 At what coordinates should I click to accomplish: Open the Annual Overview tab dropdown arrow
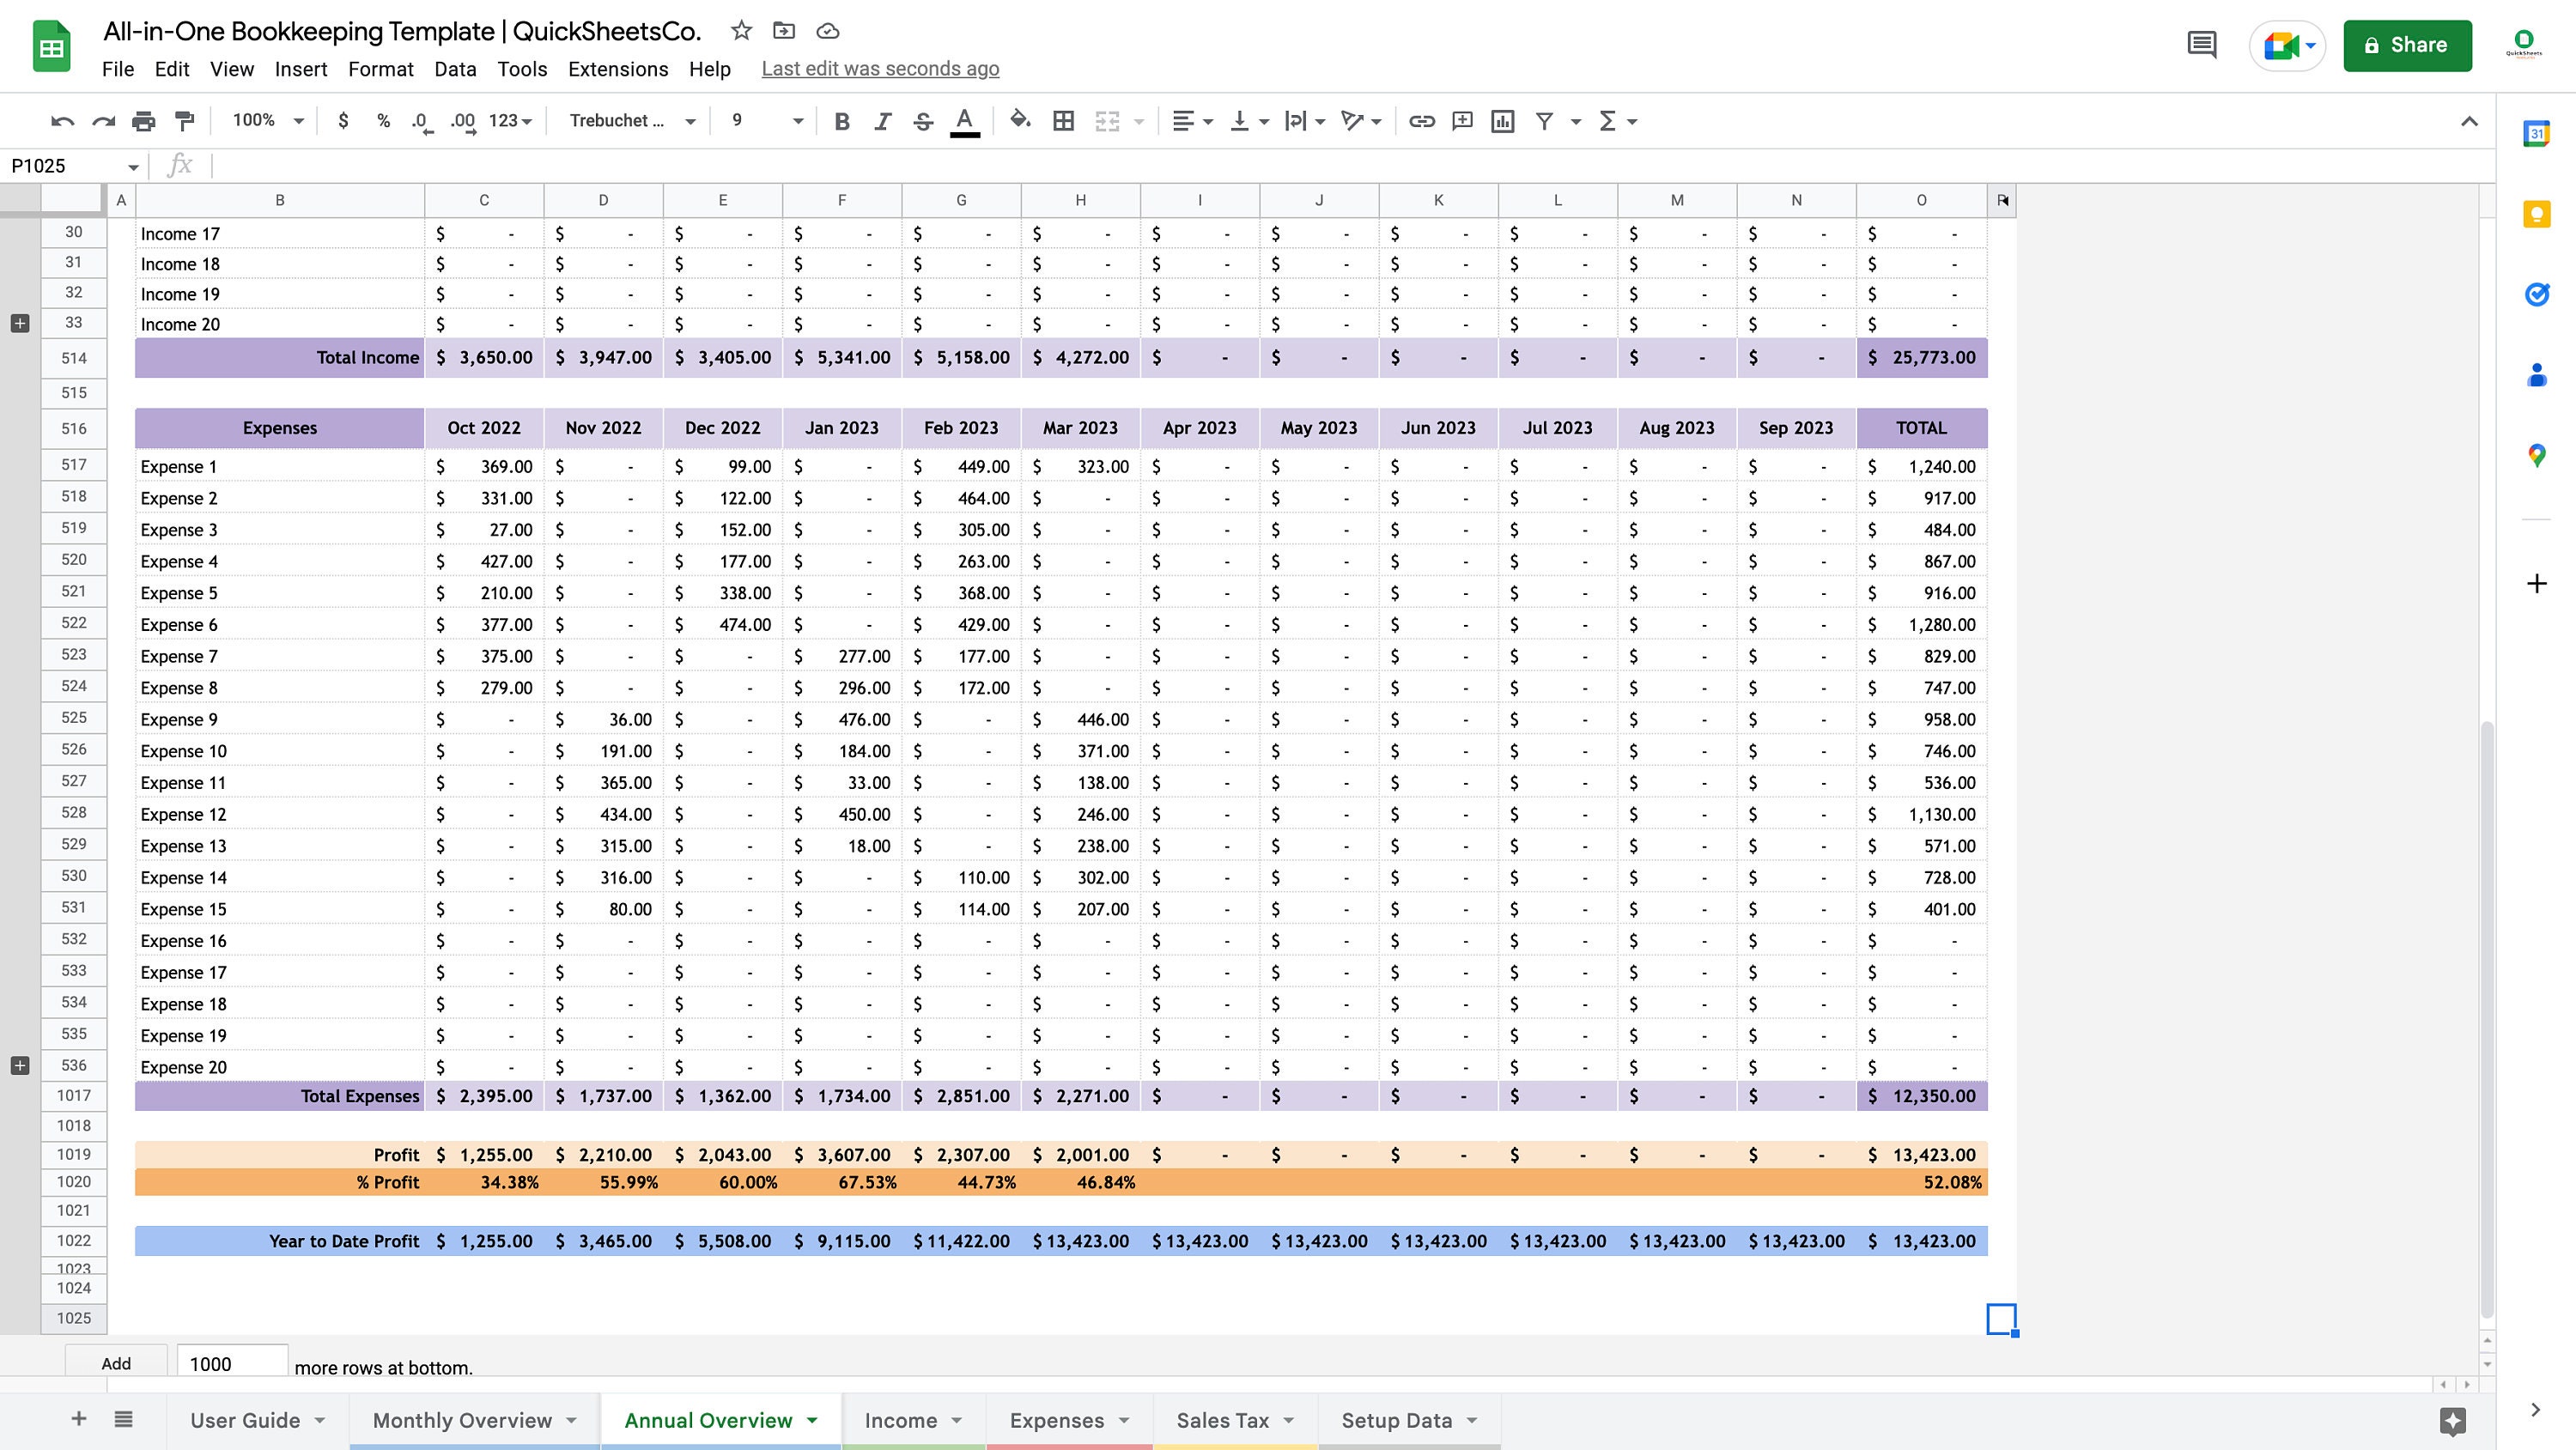click(x=812, y=1420)
